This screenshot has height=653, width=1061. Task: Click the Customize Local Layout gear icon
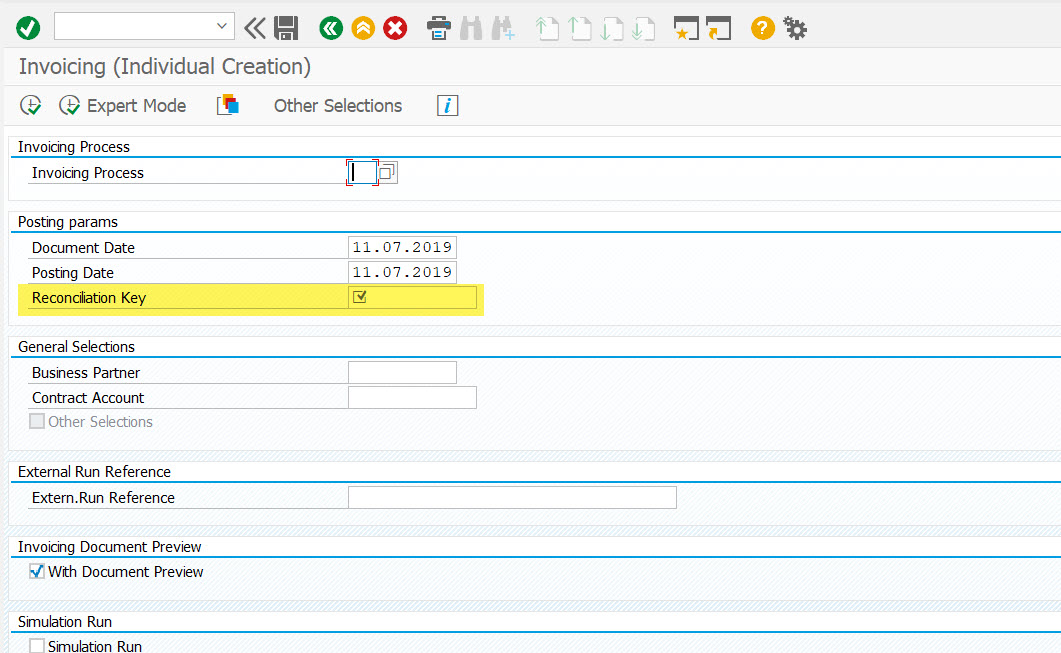pos(795,28)
